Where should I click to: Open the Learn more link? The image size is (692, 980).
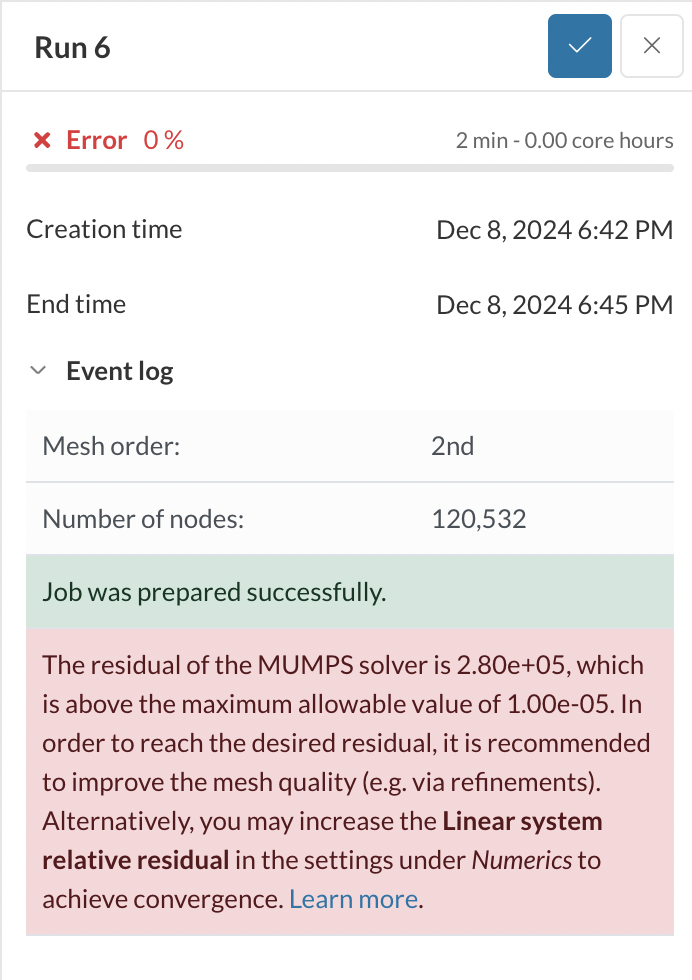[353, 899]
